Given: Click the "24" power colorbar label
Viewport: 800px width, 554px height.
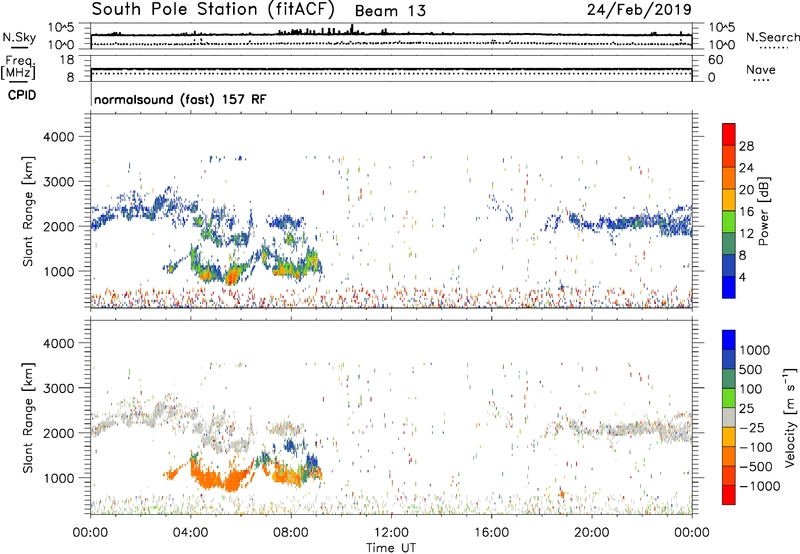Looking at the screenshot, I should pos(746,168).
